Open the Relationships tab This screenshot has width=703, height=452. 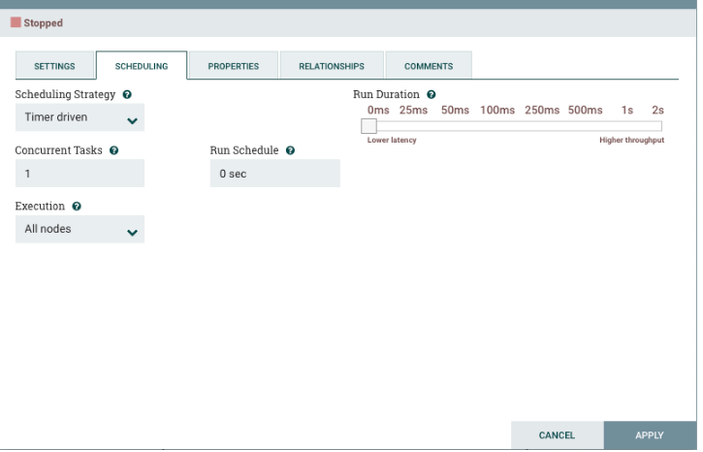pyautogui.click(x=332, y=66)
